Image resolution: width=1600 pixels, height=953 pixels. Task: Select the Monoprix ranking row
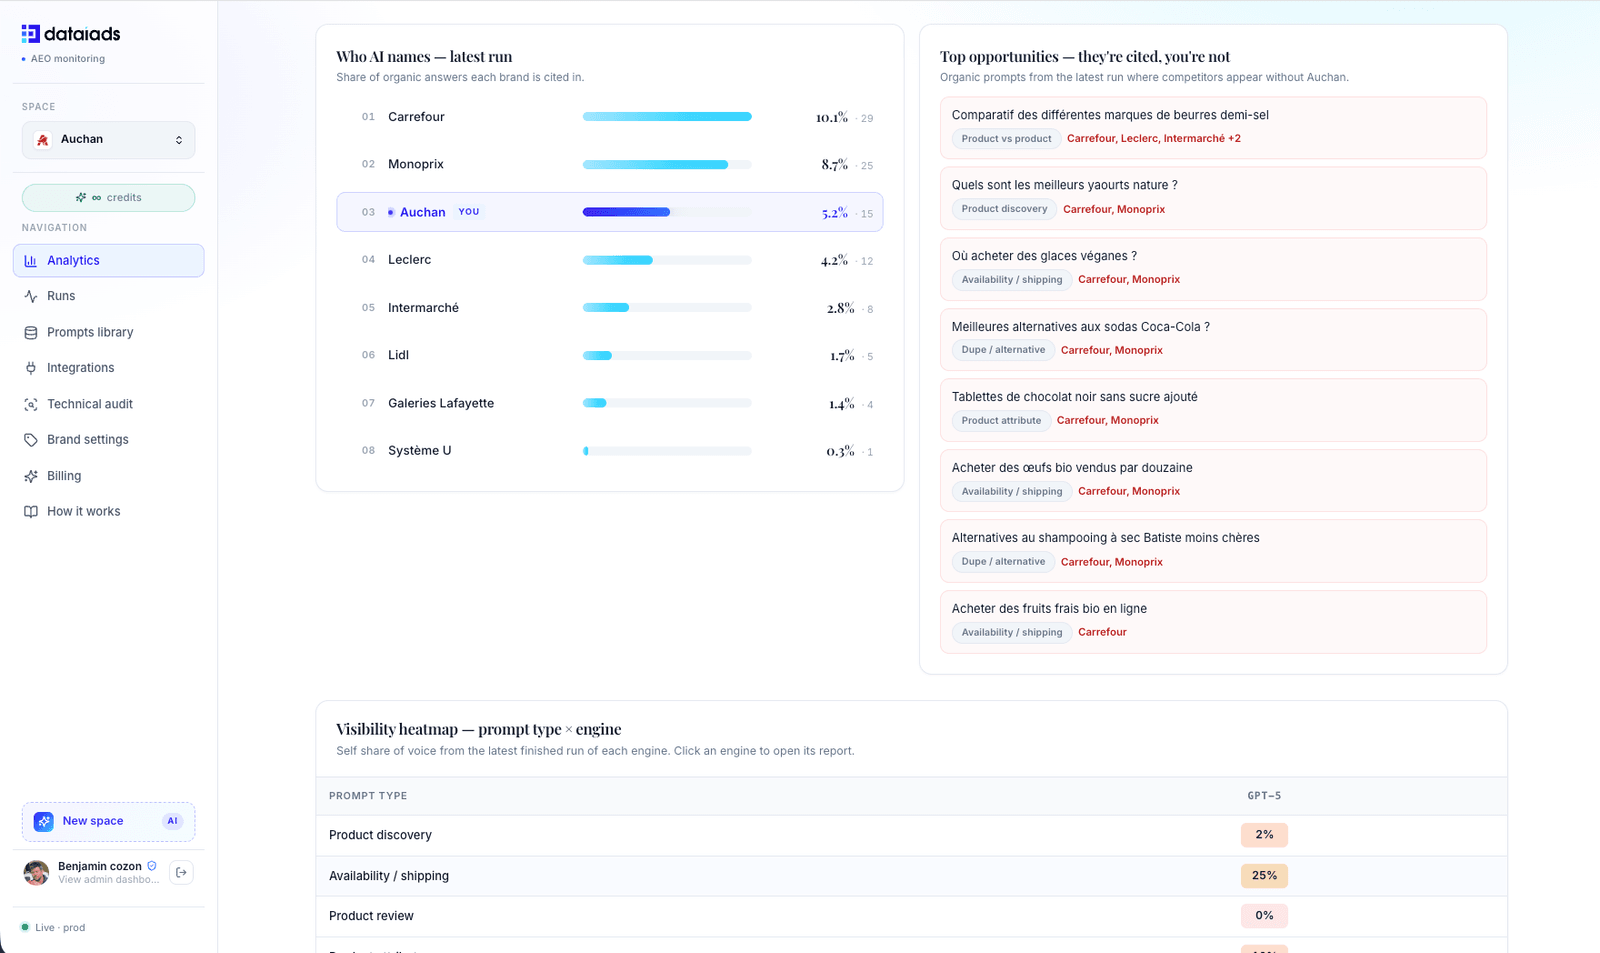[610, 165]
